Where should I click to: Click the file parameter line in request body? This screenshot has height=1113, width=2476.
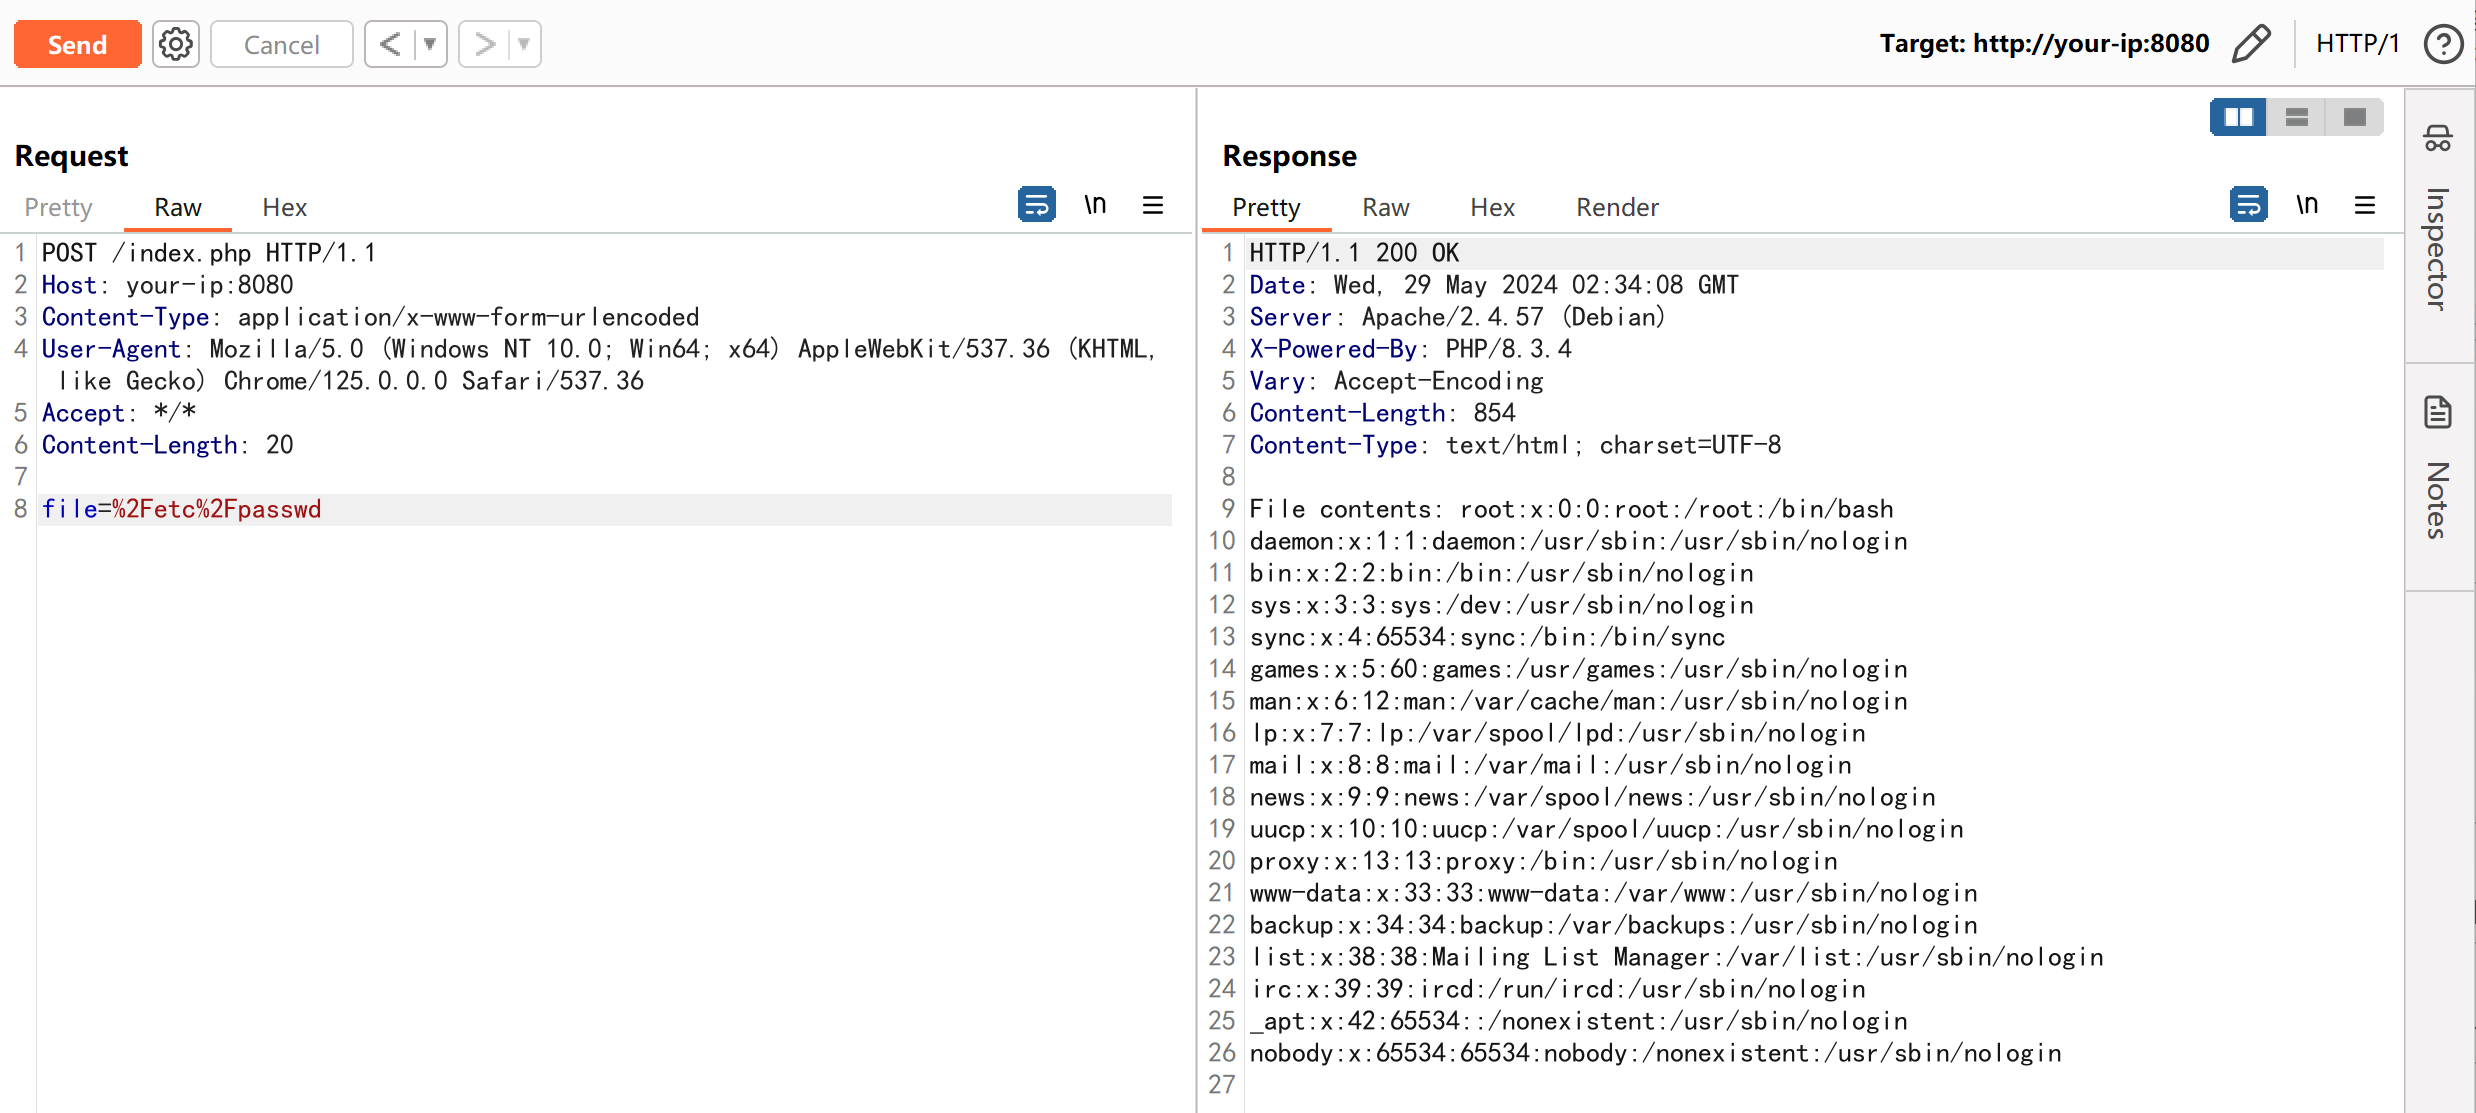[x=181, y=509]
